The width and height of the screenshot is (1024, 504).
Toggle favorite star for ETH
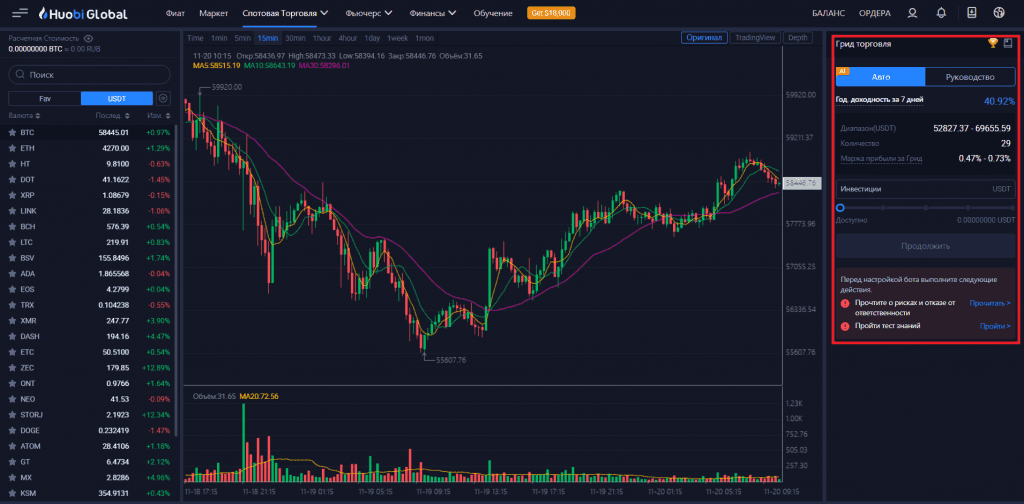[12, 148]
